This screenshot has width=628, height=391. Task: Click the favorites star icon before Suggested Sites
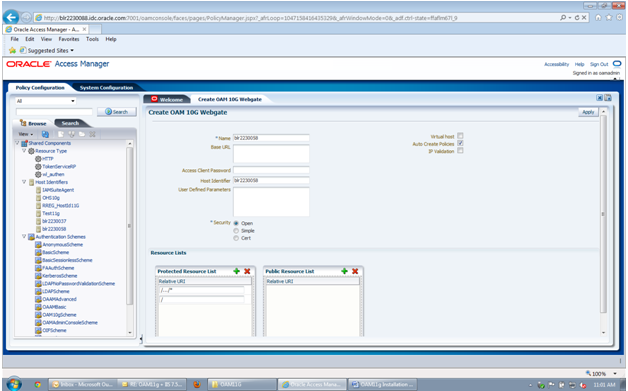[x=12, y=50]
